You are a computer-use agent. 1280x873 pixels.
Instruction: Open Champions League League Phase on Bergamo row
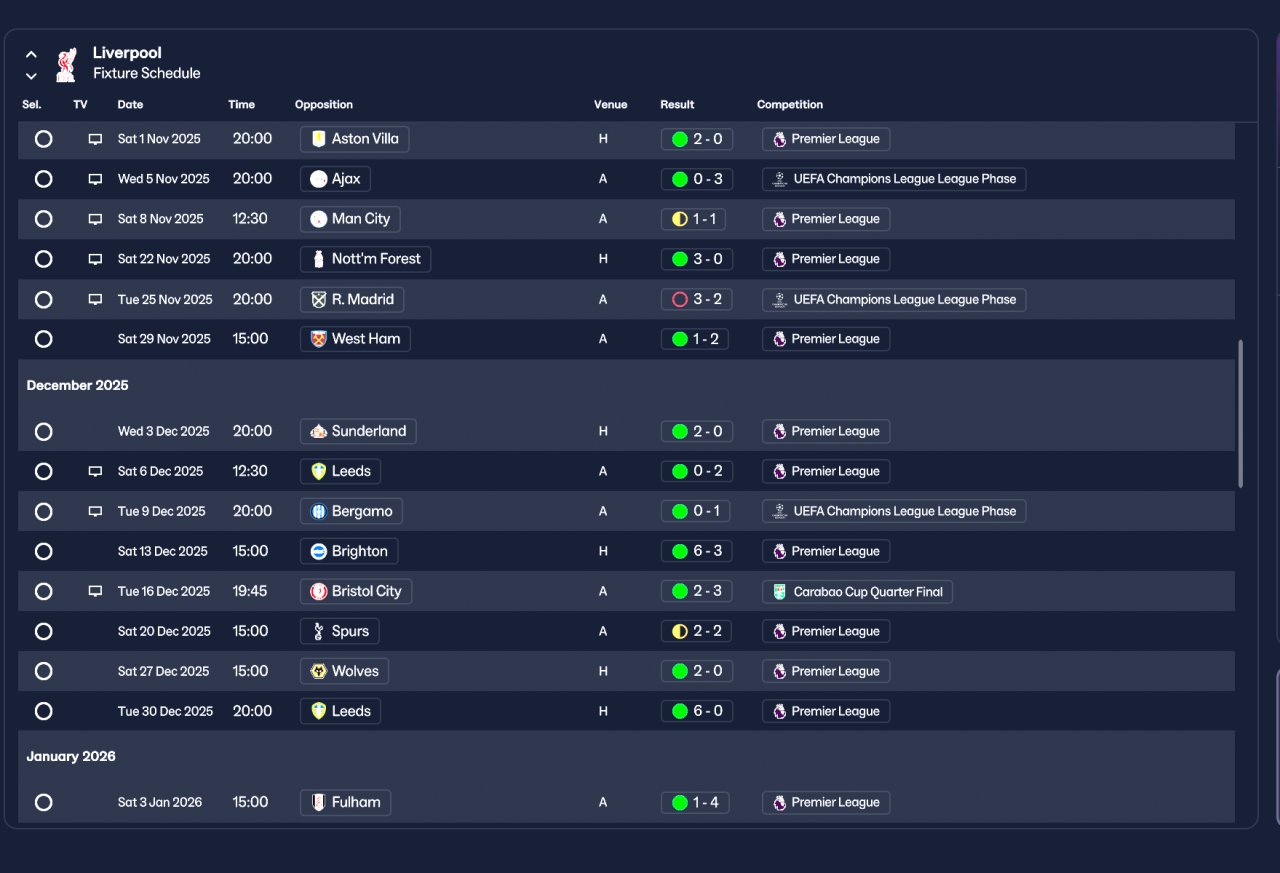894,511
